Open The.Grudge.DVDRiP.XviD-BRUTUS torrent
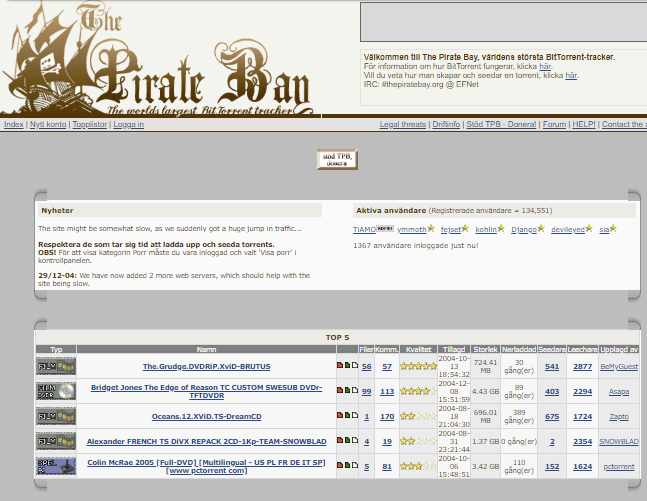The image size is (647, 501). (206, 366)
